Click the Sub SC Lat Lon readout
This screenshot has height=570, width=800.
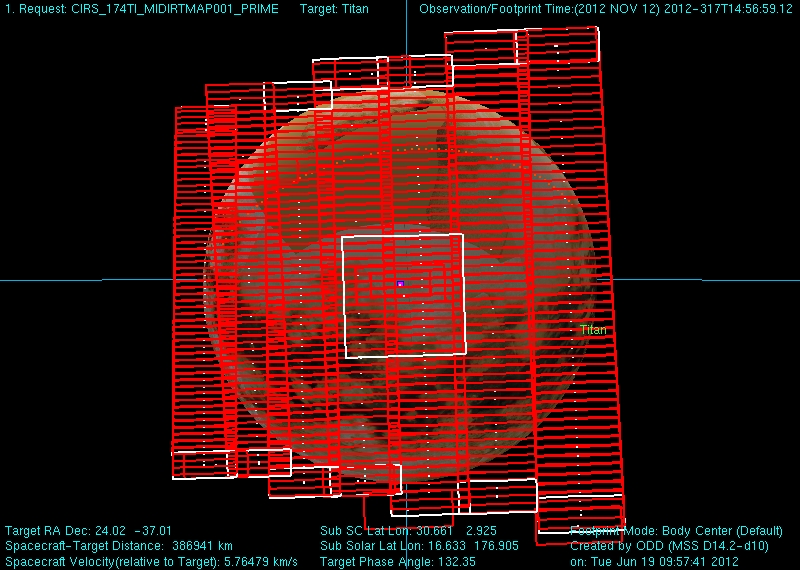pos(408,531)
